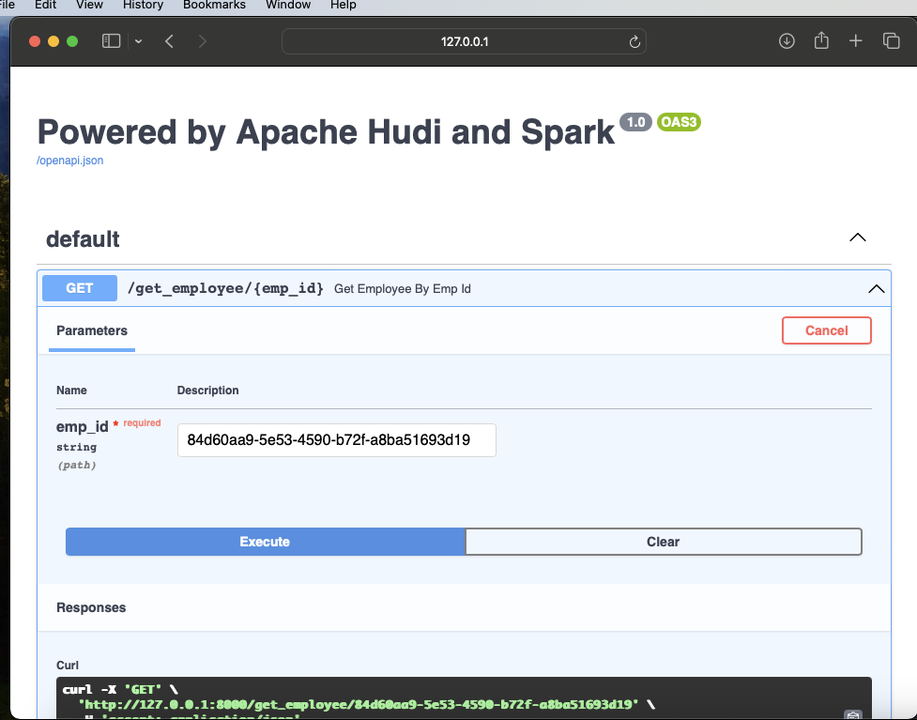Click the Cancel button
Viewport: 917px width, 720px height.
(x=826, y=330)
